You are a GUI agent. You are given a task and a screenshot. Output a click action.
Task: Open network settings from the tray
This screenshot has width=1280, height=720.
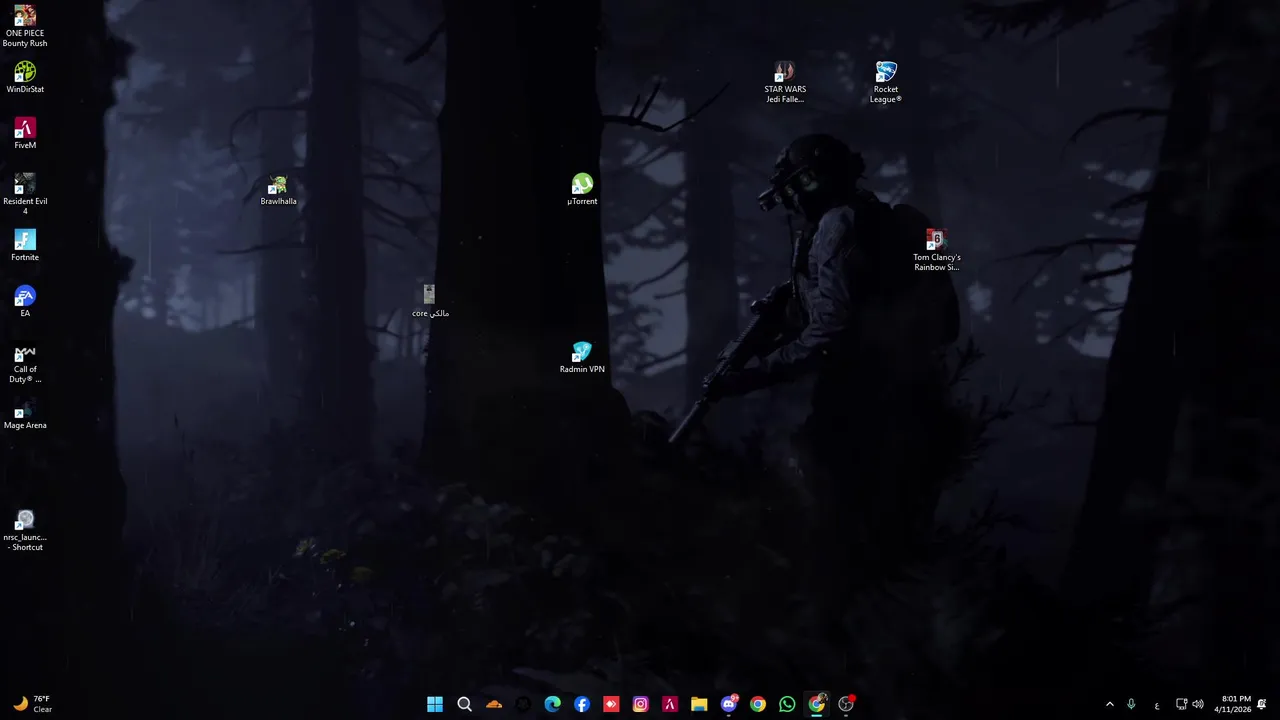pyautogui.click(x=1181, y=704)
